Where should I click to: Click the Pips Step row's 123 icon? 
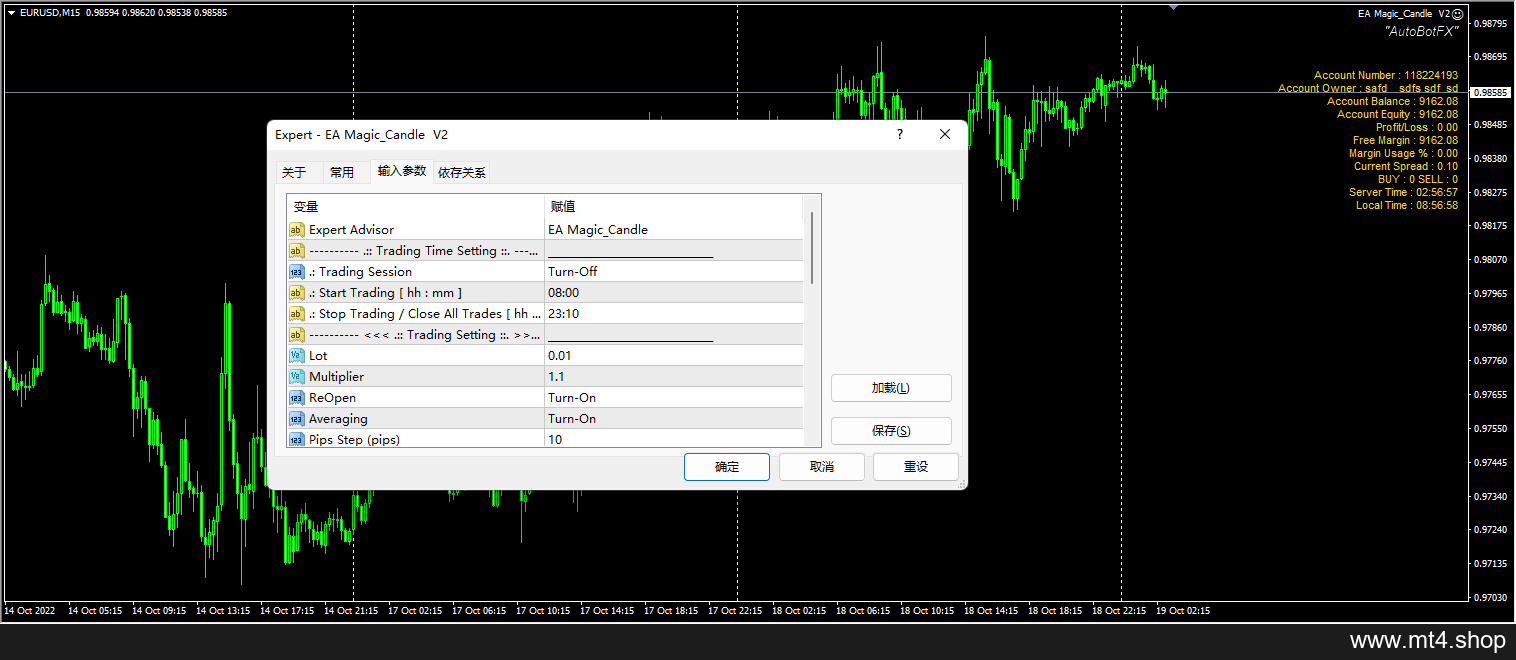coord(297,440)
